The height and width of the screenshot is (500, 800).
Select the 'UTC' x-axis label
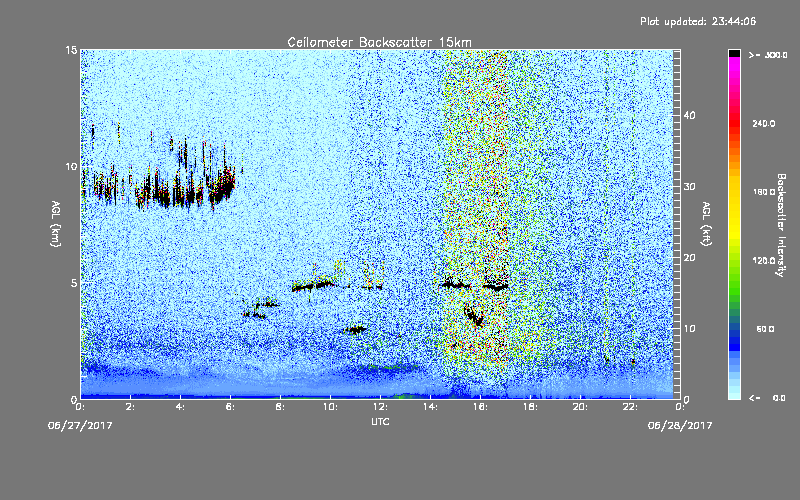point(380,421)
